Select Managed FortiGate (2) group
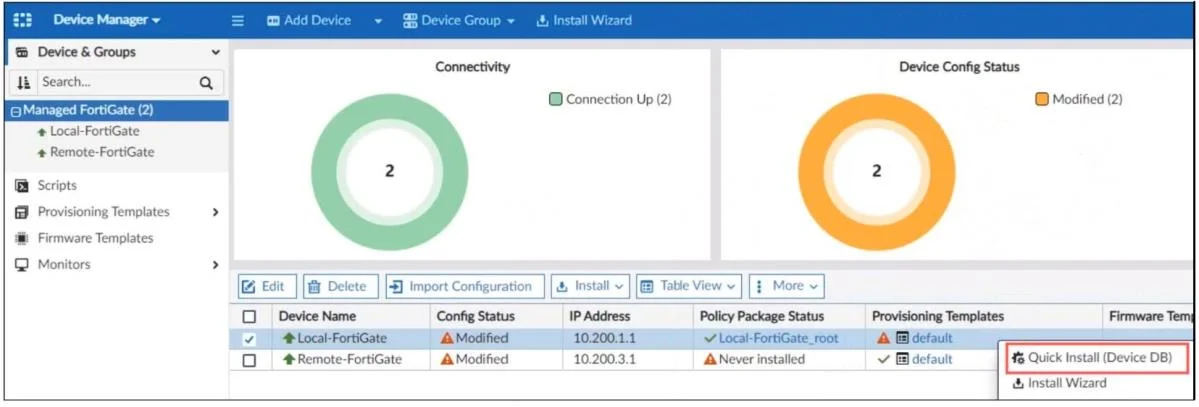This screenshot has width=1199, height=407. (x=88, y=110)
